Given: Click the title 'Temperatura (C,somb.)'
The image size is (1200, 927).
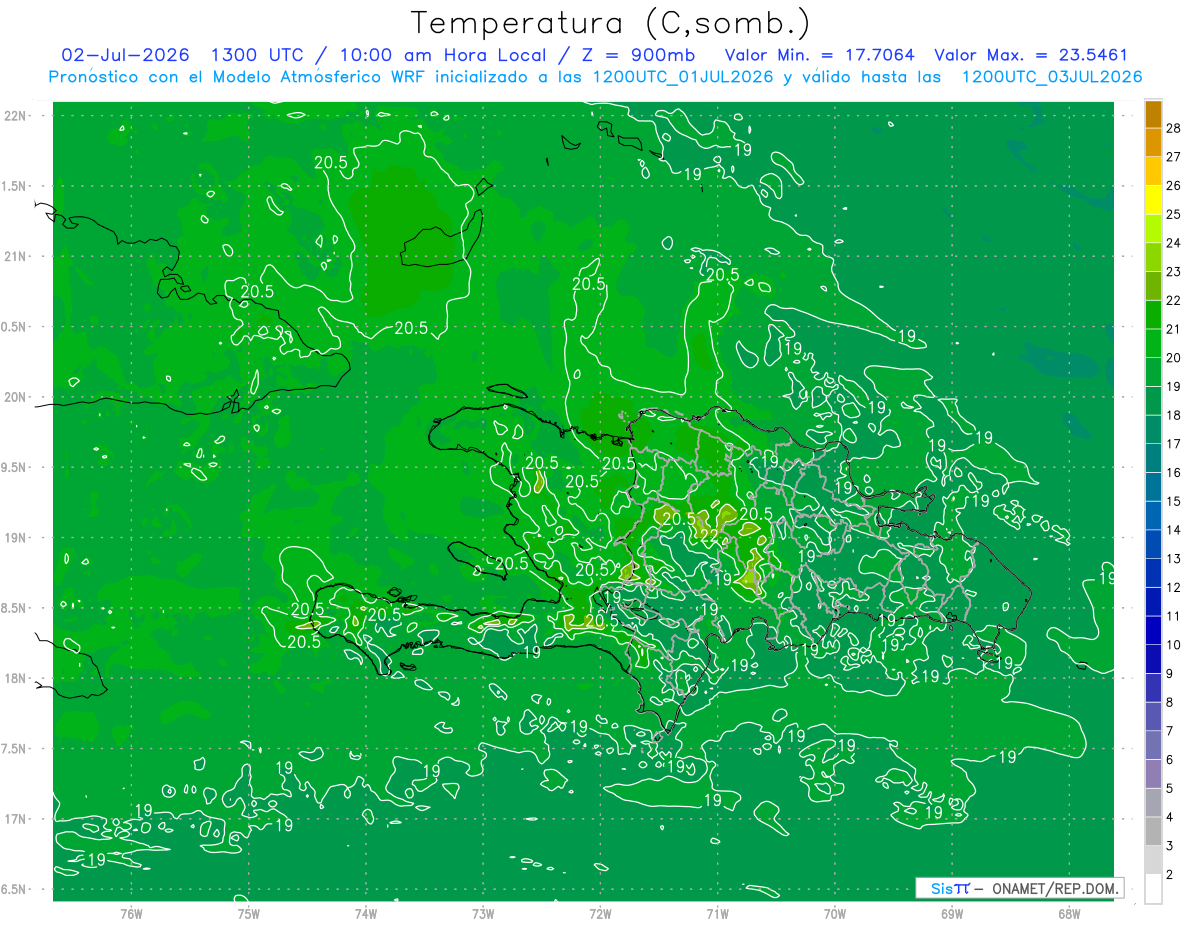Looking at the screenshot, I should point(611,23).
